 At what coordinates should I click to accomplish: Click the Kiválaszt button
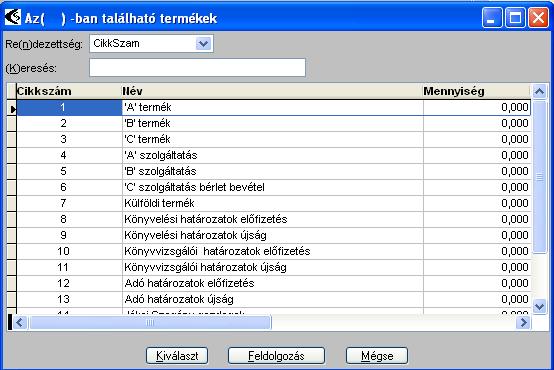click(x=177, y=356)
